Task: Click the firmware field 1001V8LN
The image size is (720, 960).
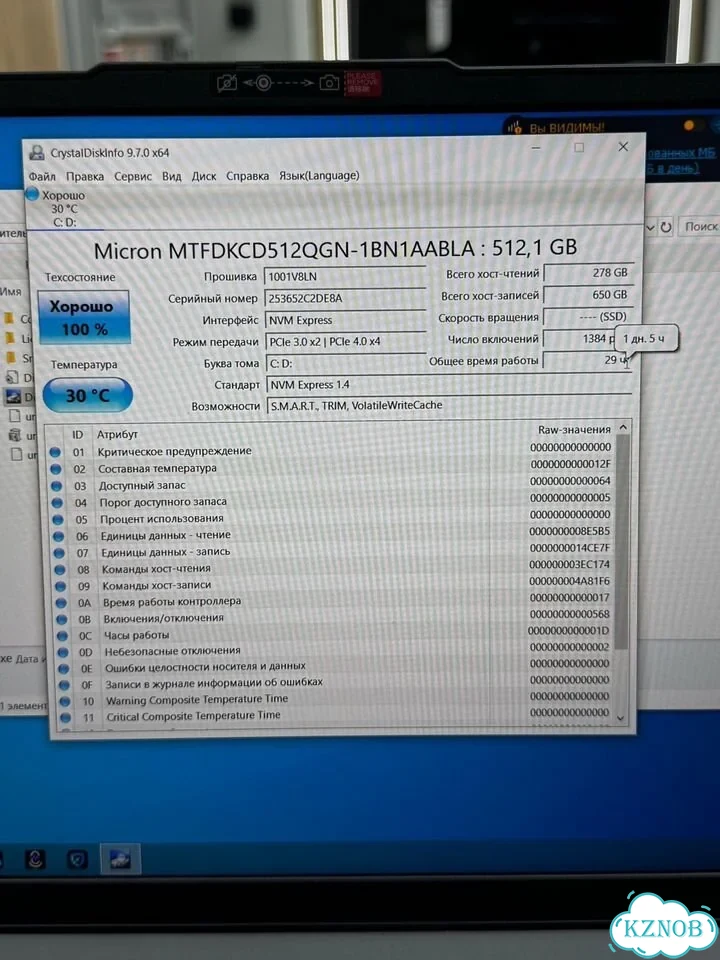Action: click(x=345, y=276)
